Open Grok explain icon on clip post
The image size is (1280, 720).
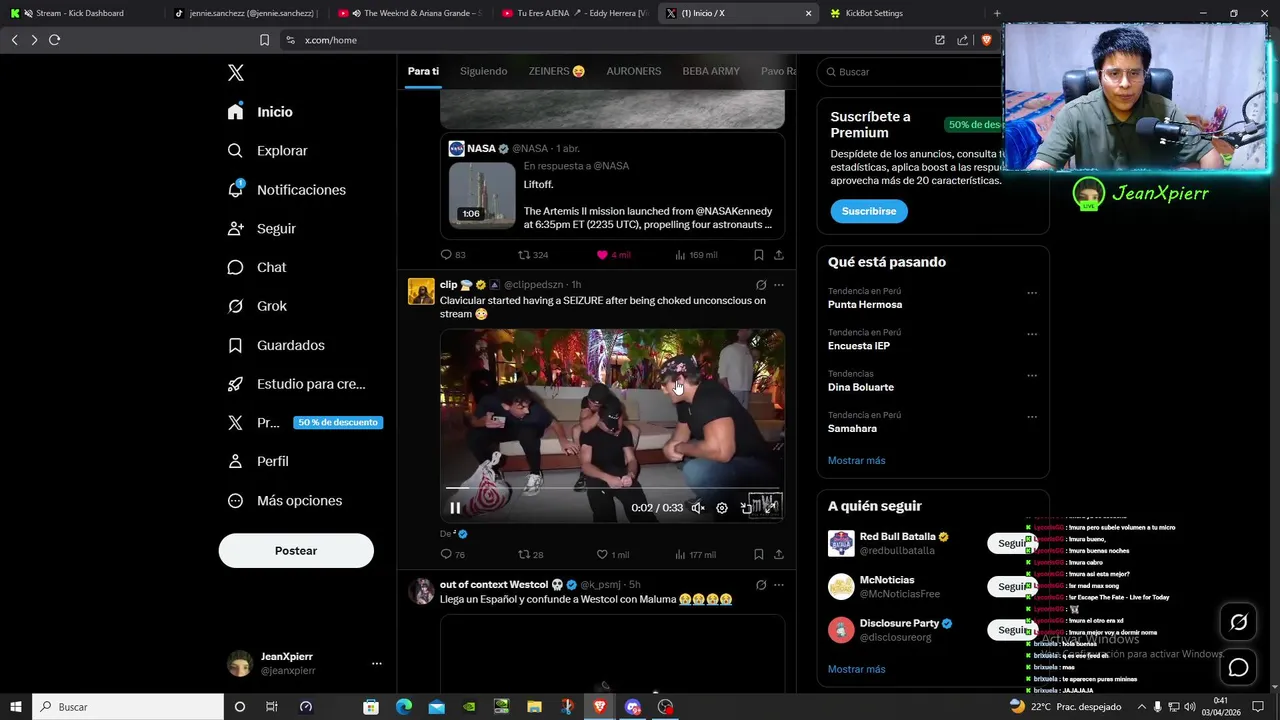coord(761,285)
